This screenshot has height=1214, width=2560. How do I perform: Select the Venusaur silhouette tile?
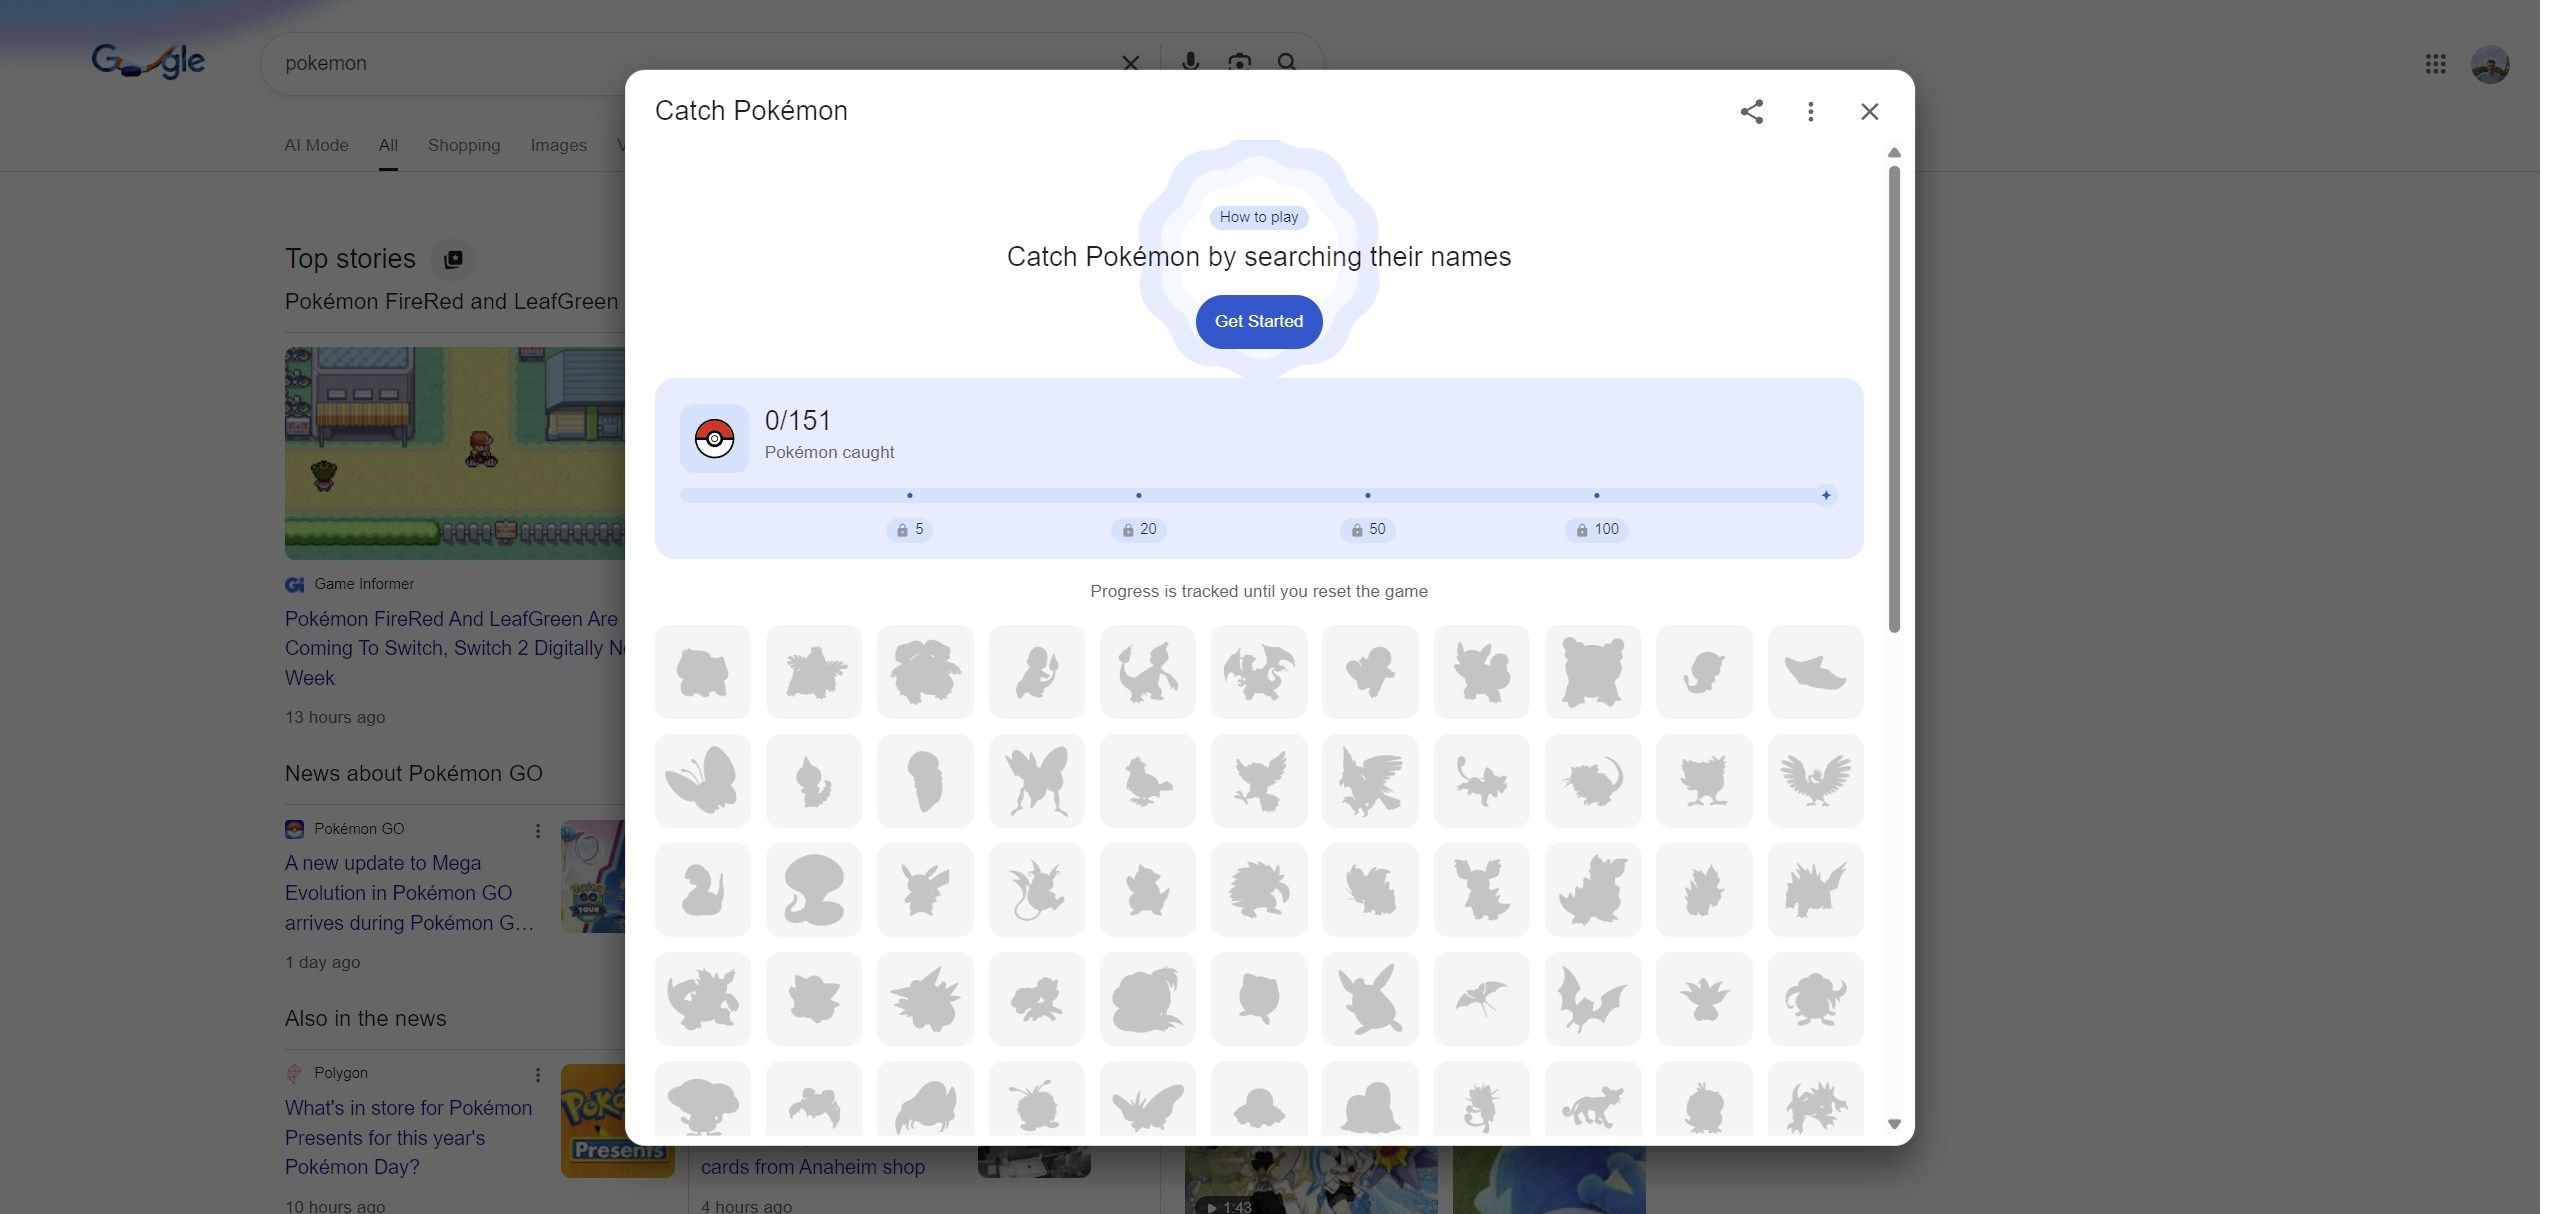point(925,672)
